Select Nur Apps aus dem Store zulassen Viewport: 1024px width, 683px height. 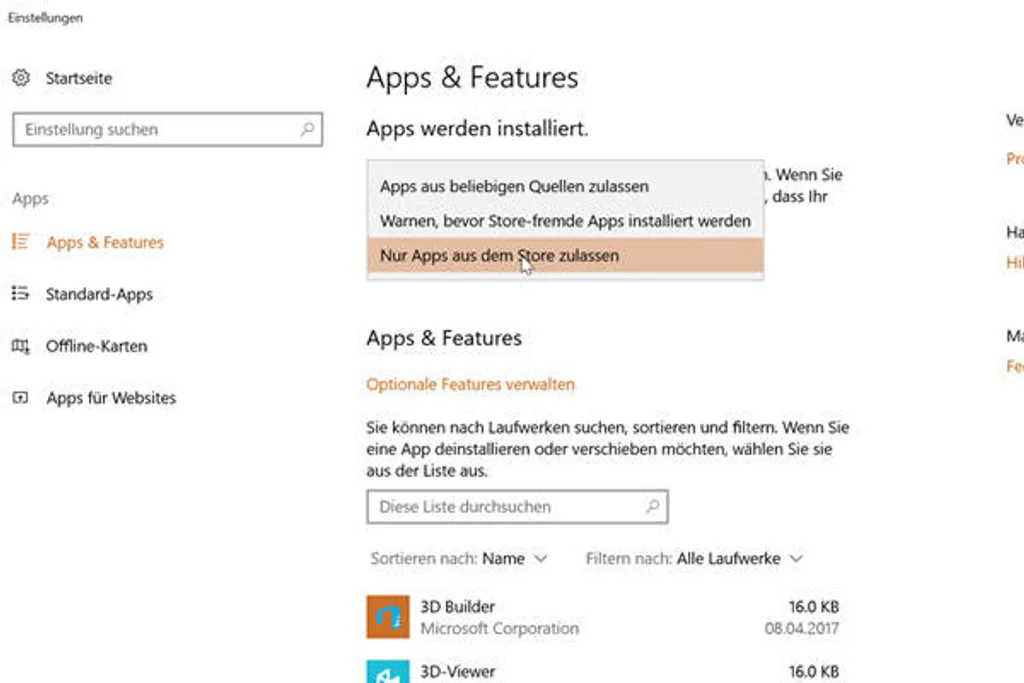point(565,255)
